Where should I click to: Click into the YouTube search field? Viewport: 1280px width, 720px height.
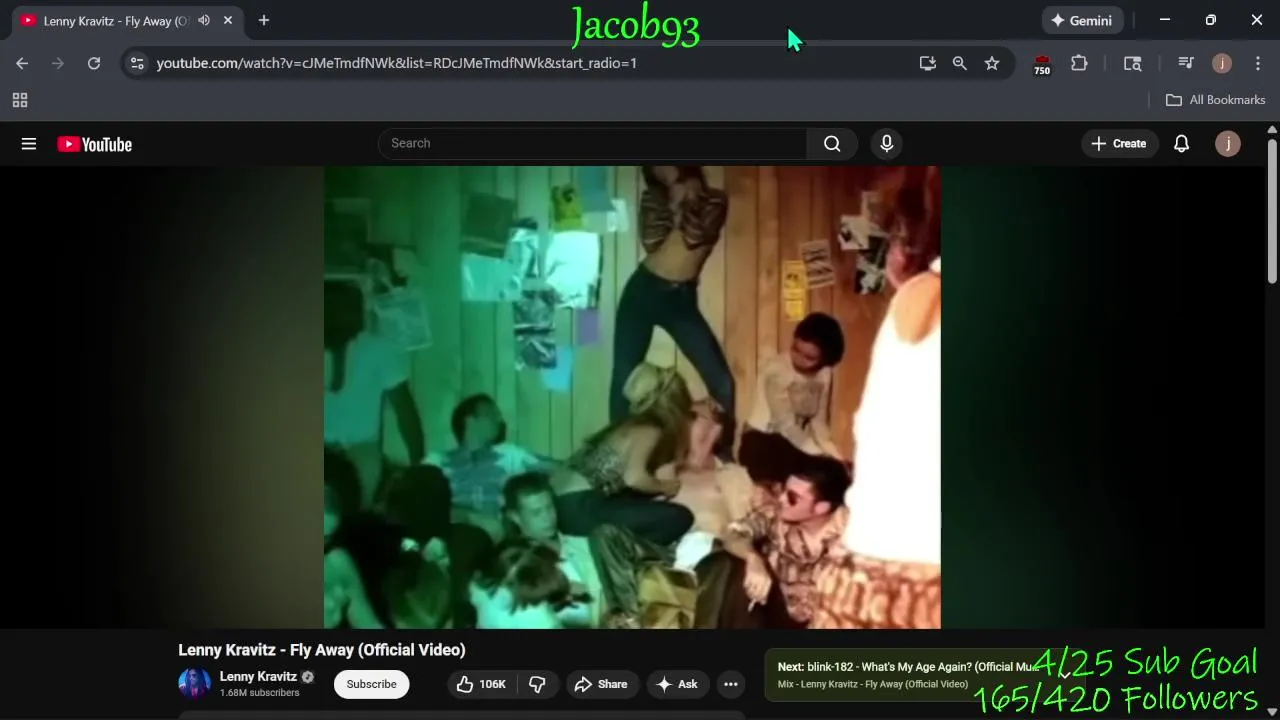tap(593, 143)
